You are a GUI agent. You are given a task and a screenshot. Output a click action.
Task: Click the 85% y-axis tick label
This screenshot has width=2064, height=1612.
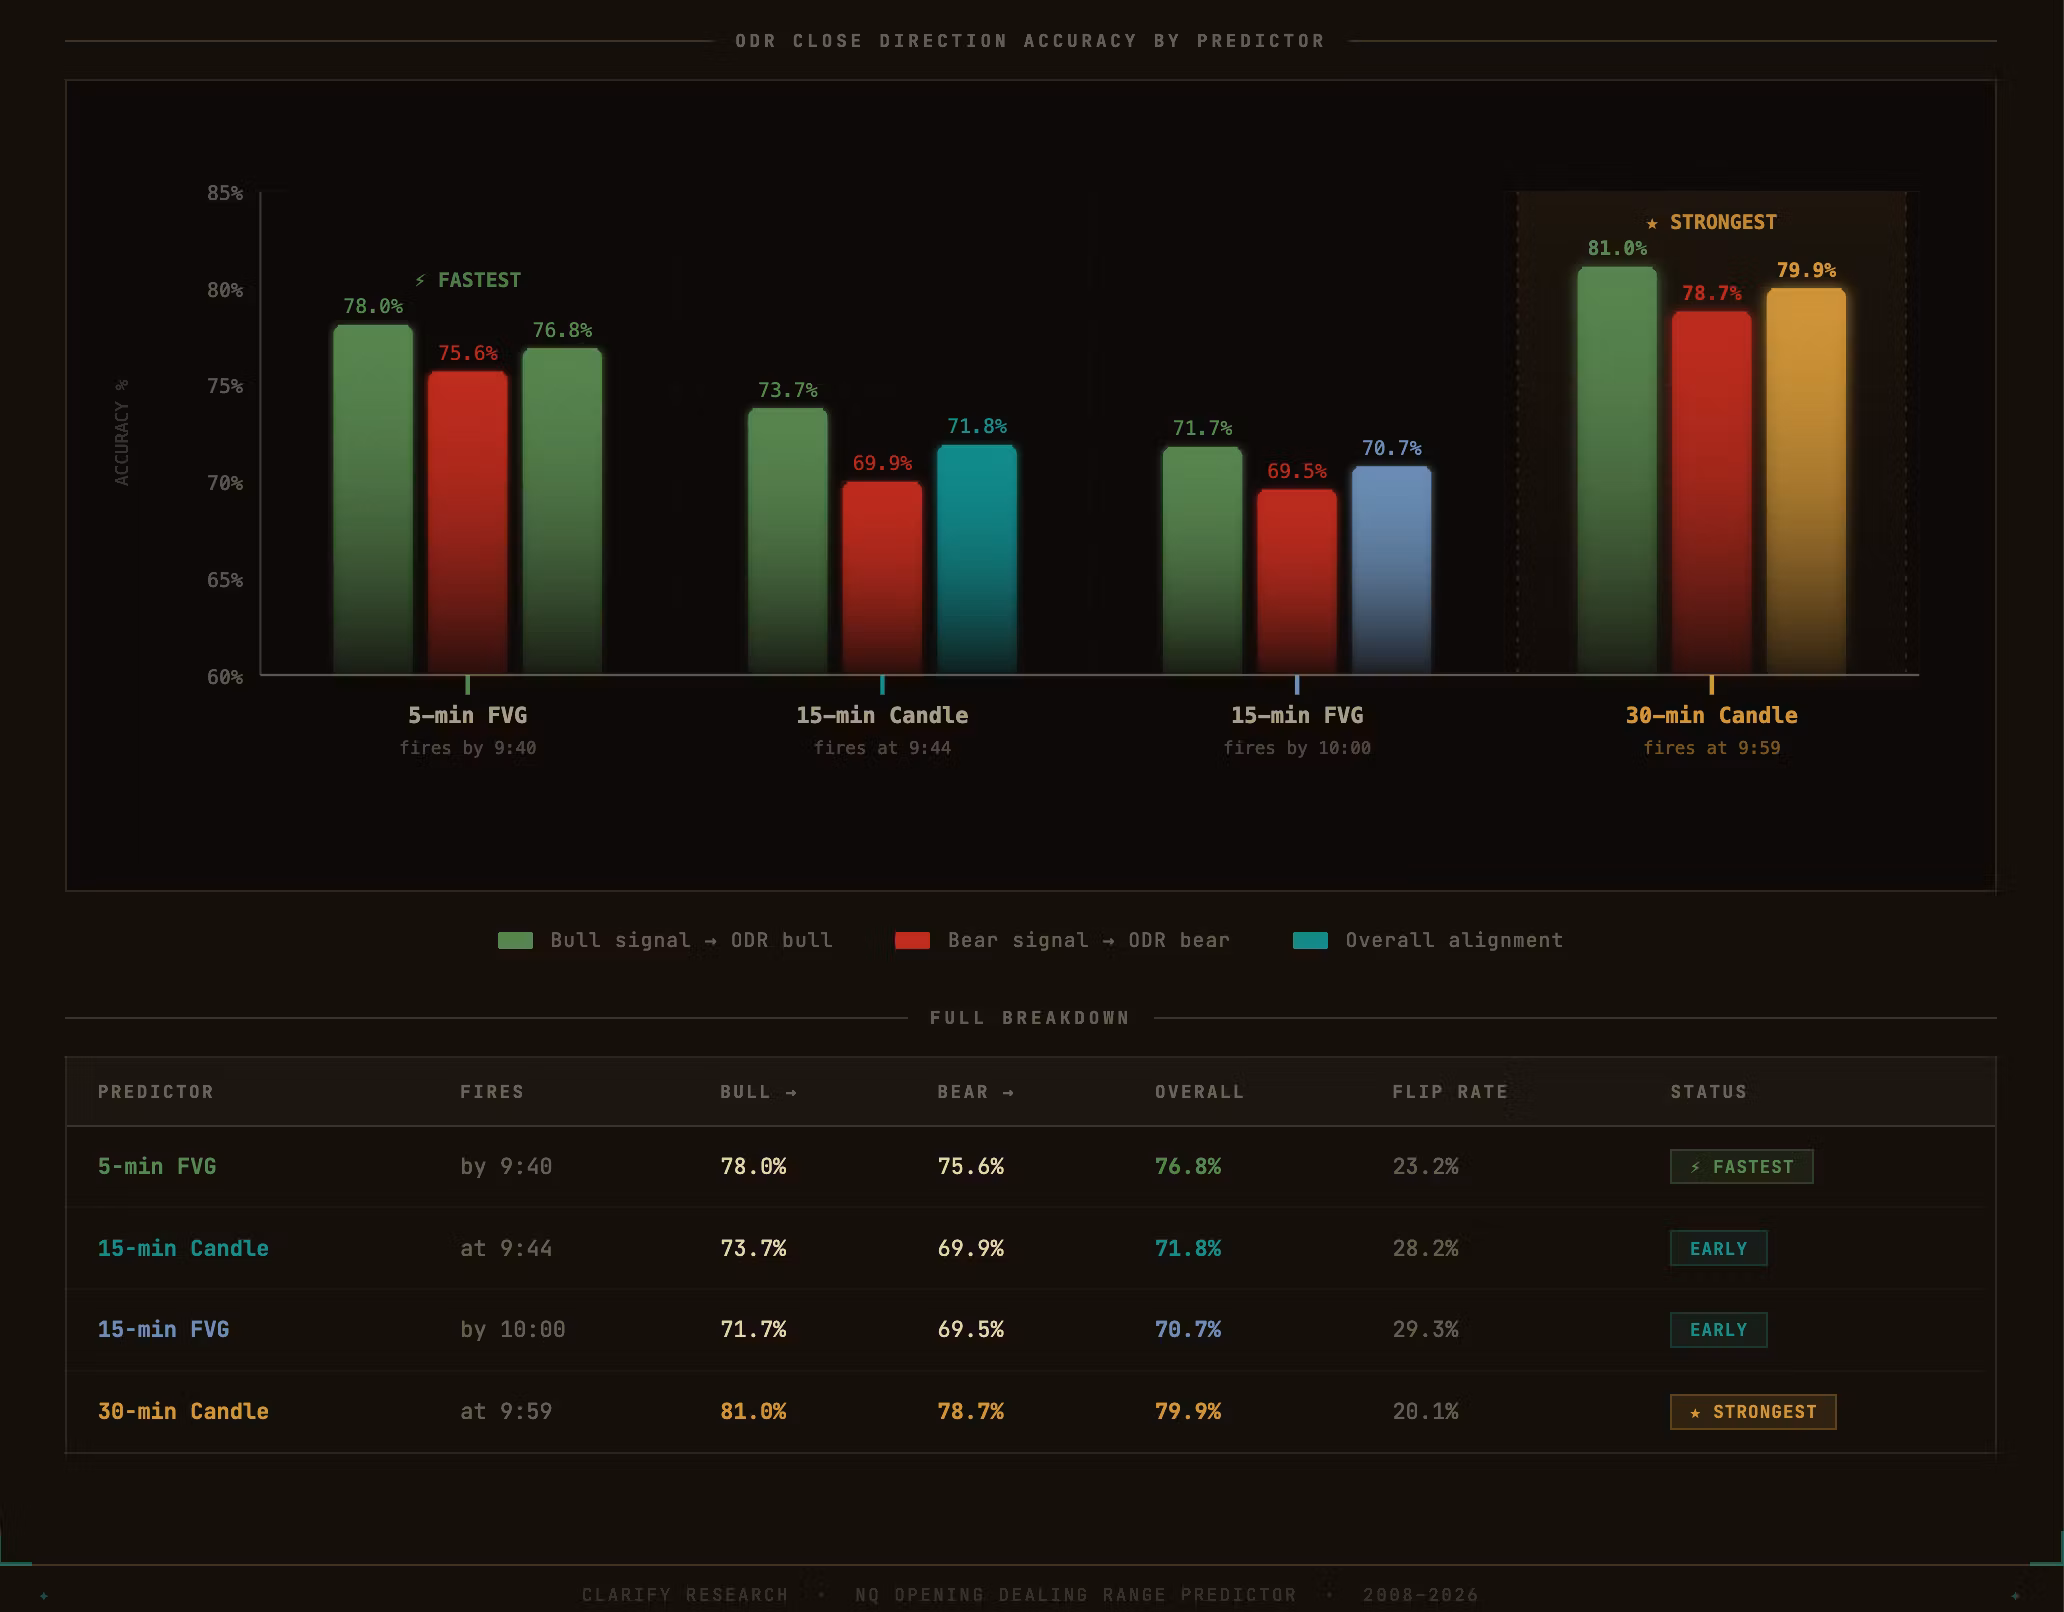click(x=225, y=193)
